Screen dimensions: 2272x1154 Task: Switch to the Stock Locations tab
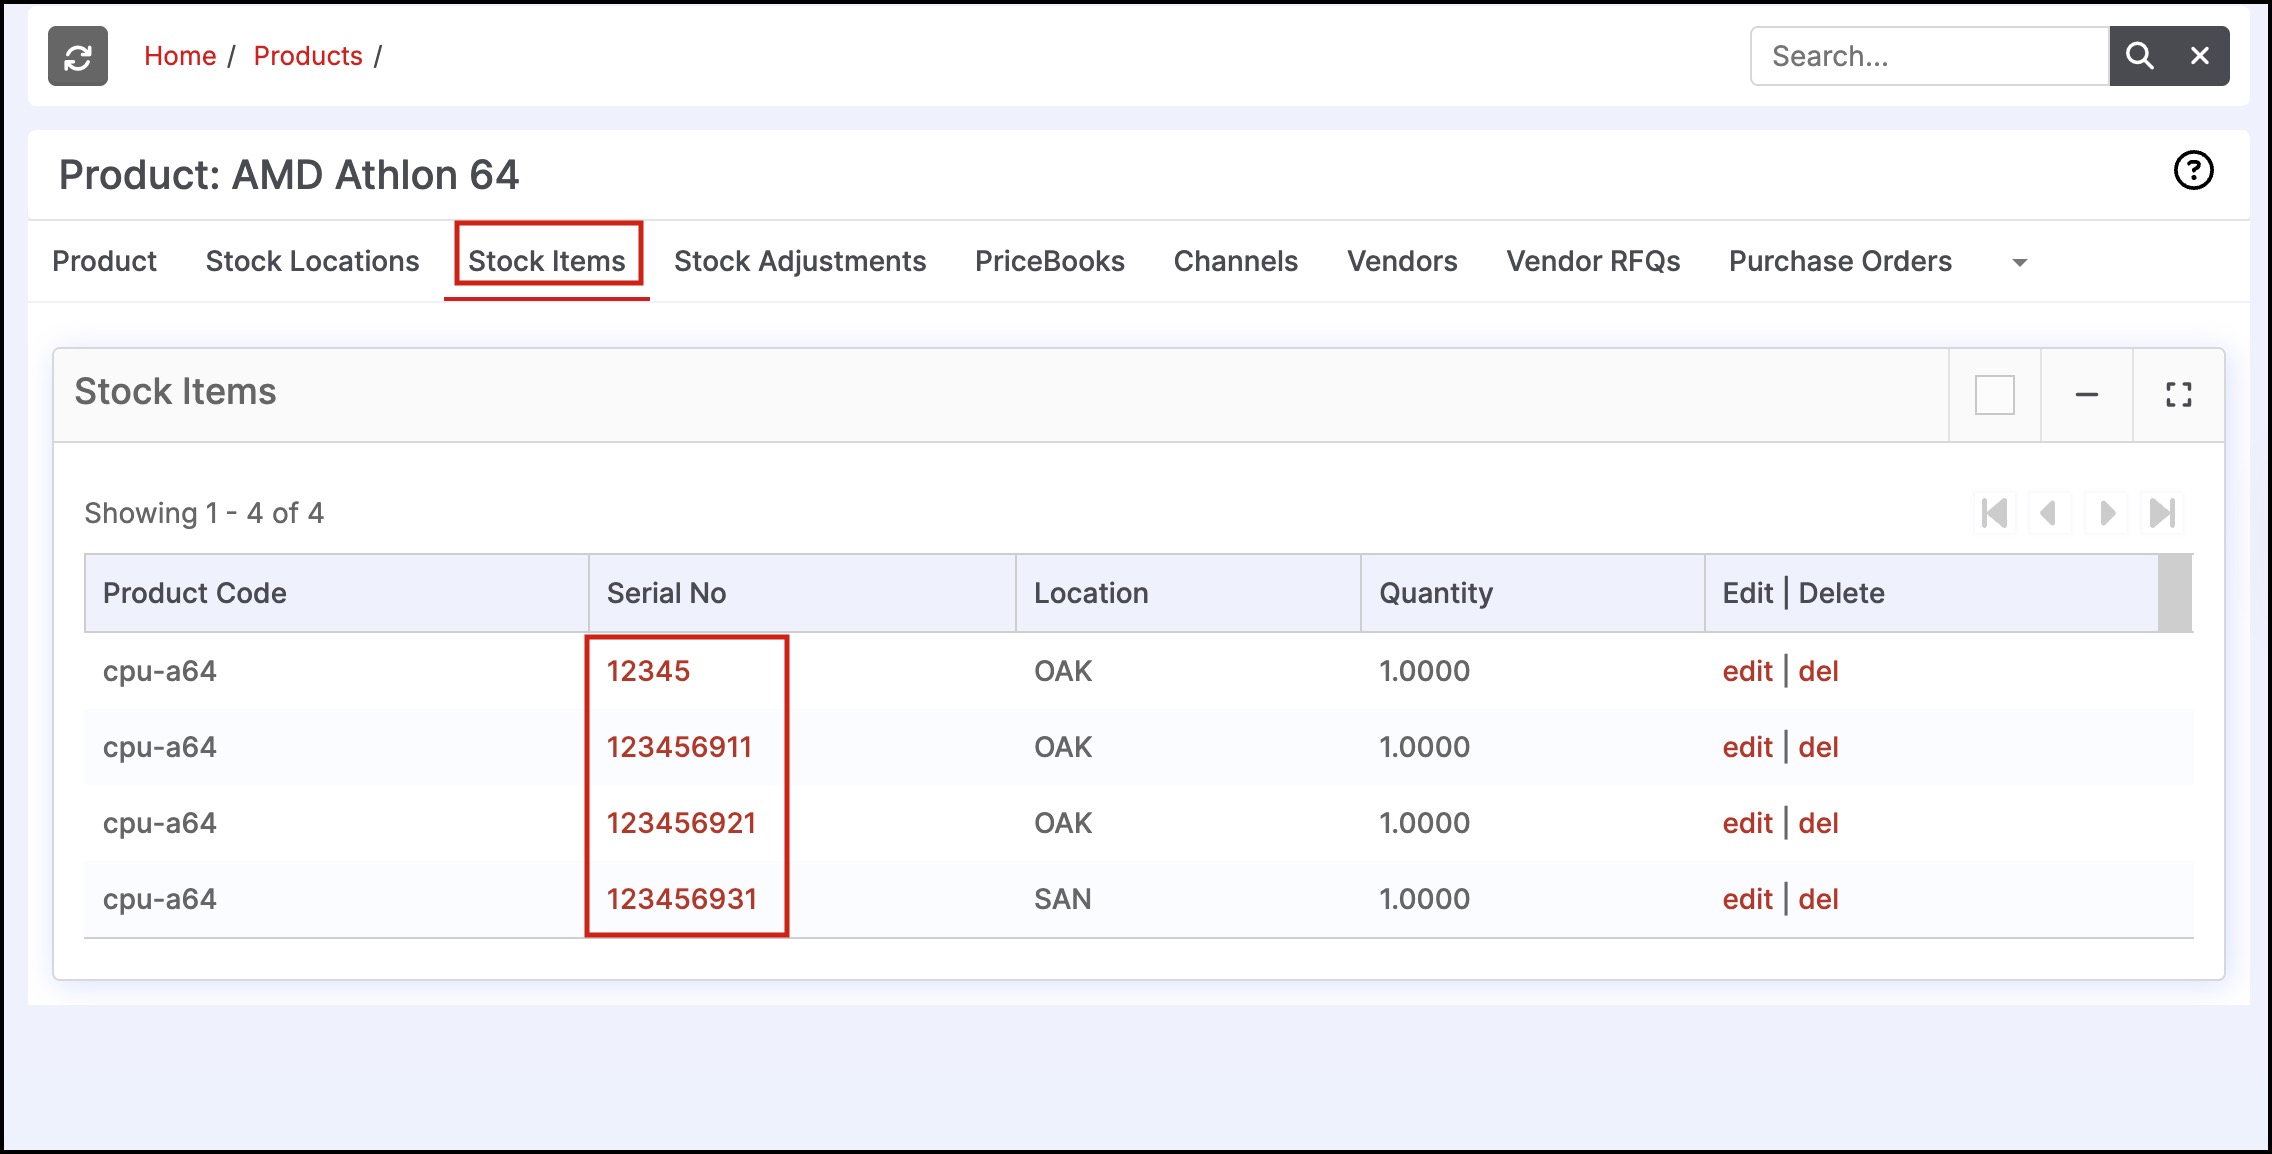pos(312,261)
